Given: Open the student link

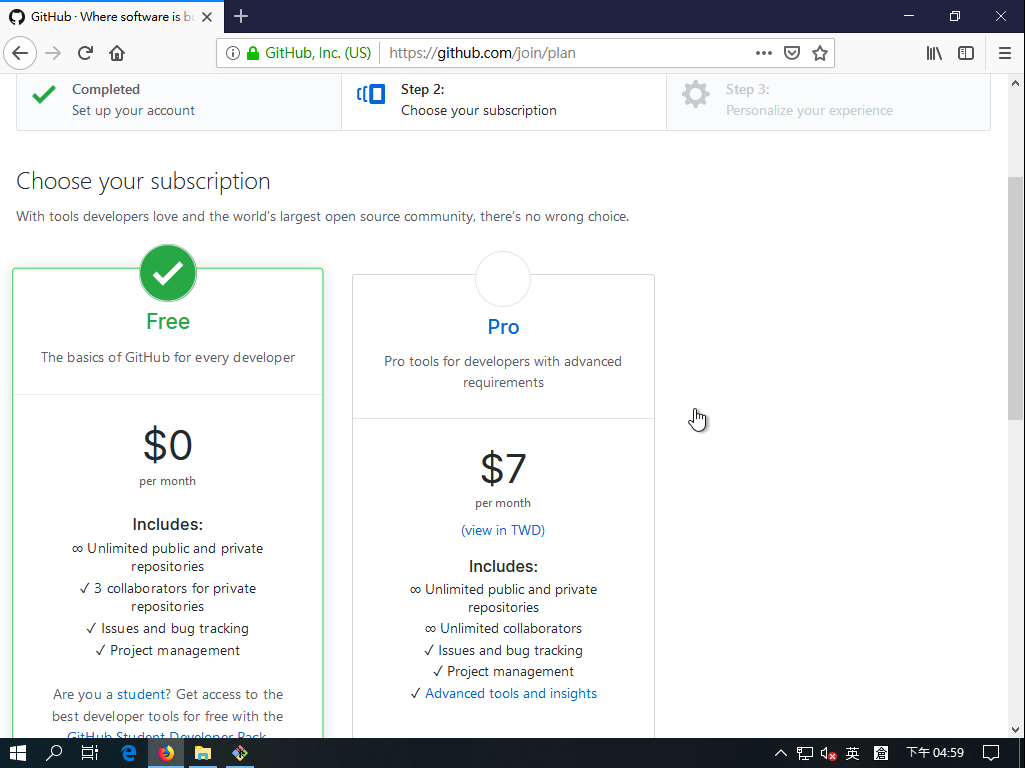Looking at the screenshot, I should 143,694.
